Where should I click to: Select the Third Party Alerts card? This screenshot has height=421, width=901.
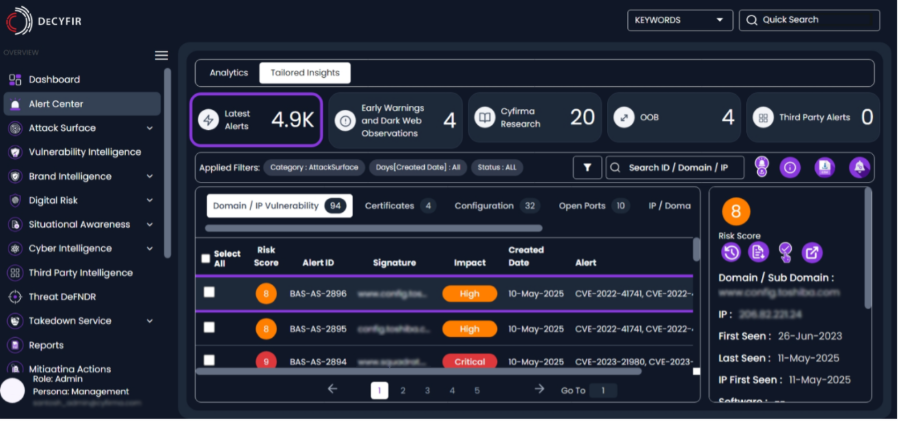click(x=813, y=118)
